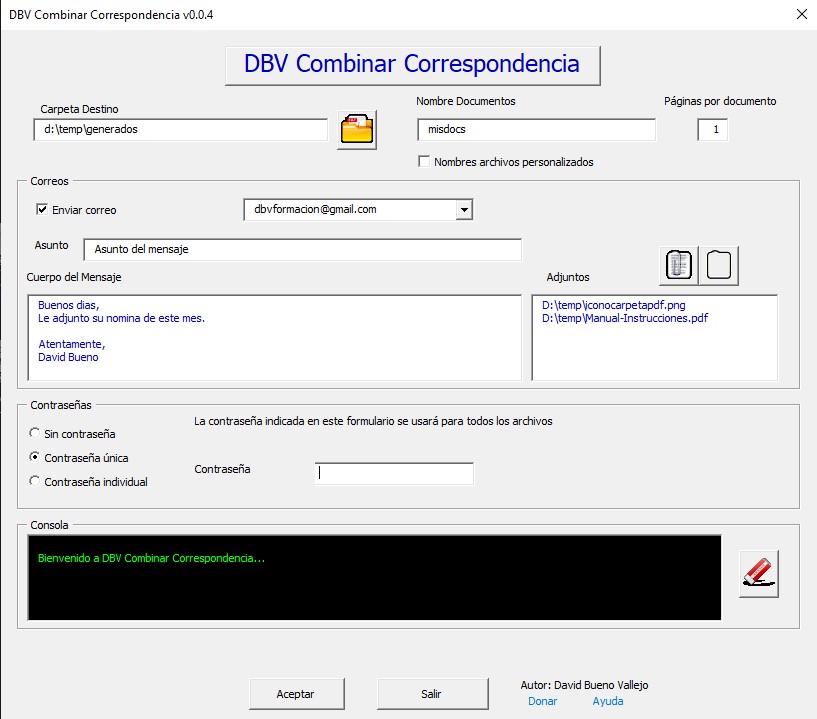Click 'Le adjunto su nomina de este mes.'

121,318
